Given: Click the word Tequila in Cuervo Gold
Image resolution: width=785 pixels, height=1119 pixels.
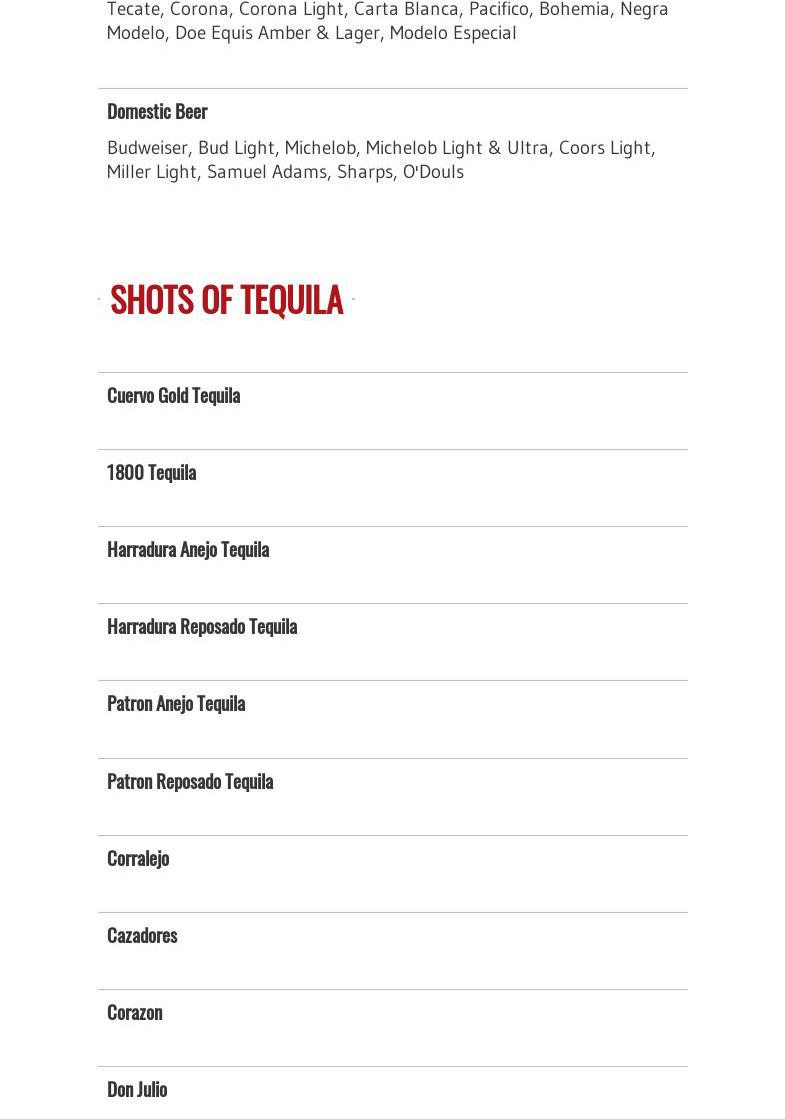Looking at the screenshot, I should click(x=216, y=395).
